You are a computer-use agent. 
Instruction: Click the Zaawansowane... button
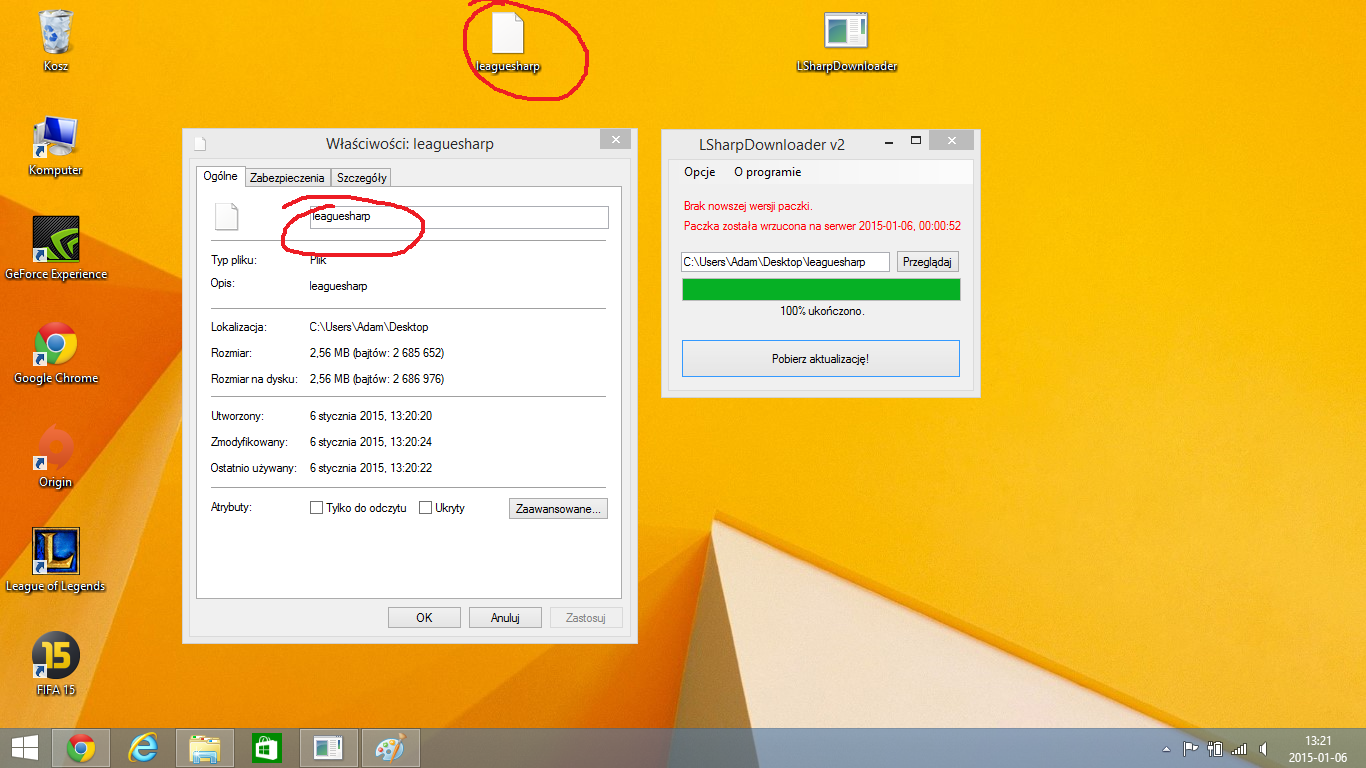pos(558,508)
